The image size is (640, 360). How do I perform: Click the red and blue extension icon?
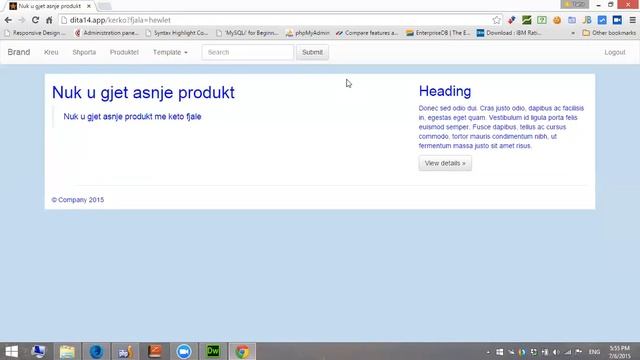[511, 20]
